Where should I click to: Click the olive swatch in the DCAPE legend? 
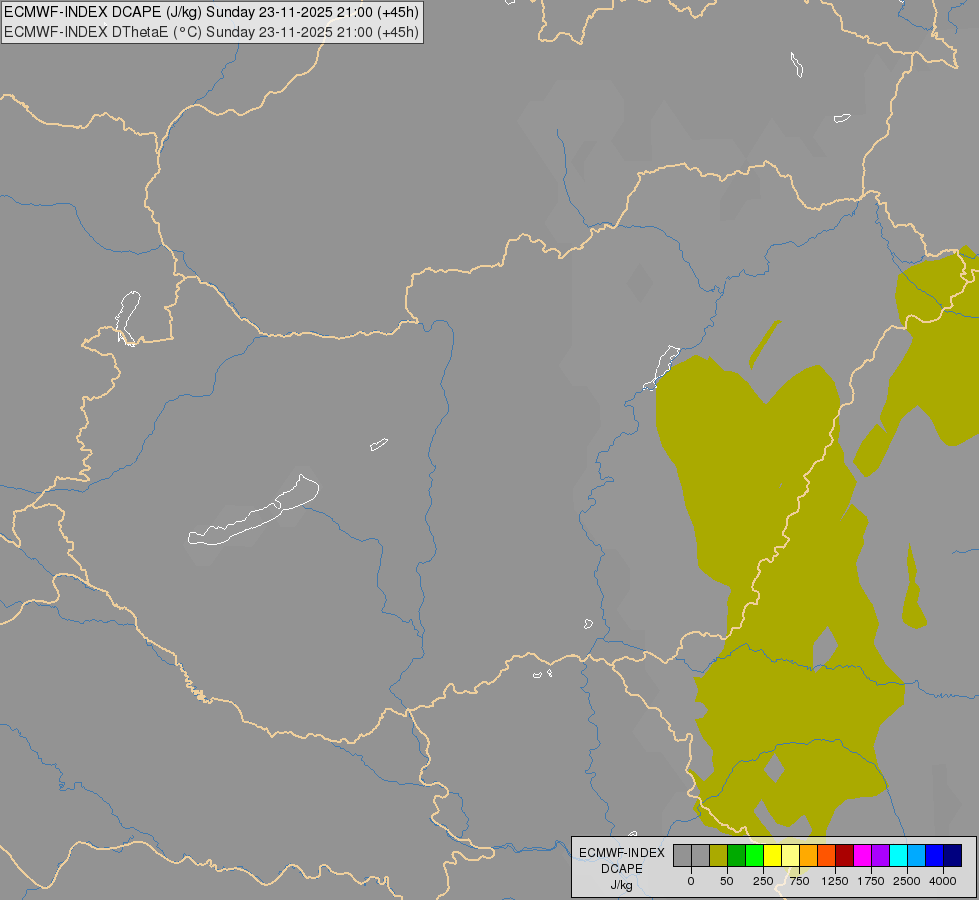point(719,856)
